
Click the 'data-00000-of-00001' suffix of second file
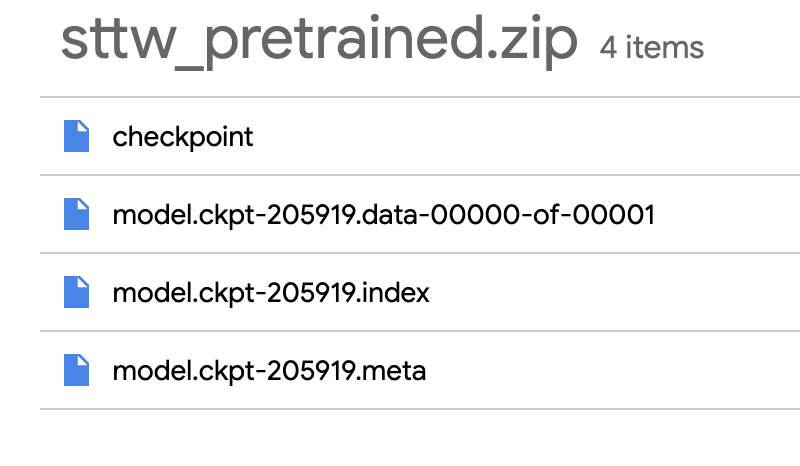pos(509,214)
